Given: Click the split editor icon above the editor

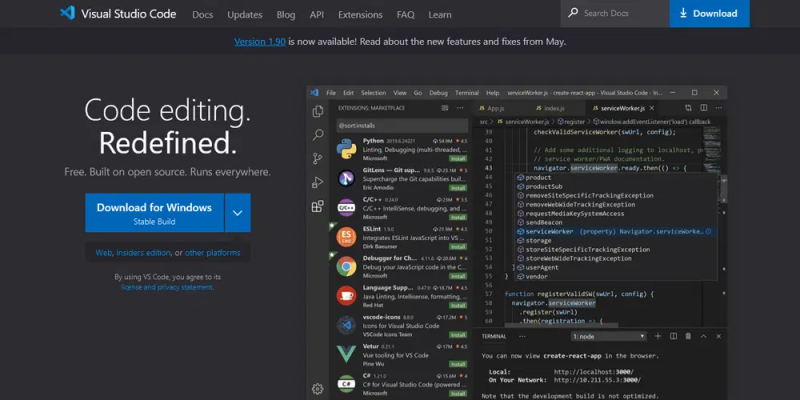Looking at the screenshot, I should click(x=704, y=108).
